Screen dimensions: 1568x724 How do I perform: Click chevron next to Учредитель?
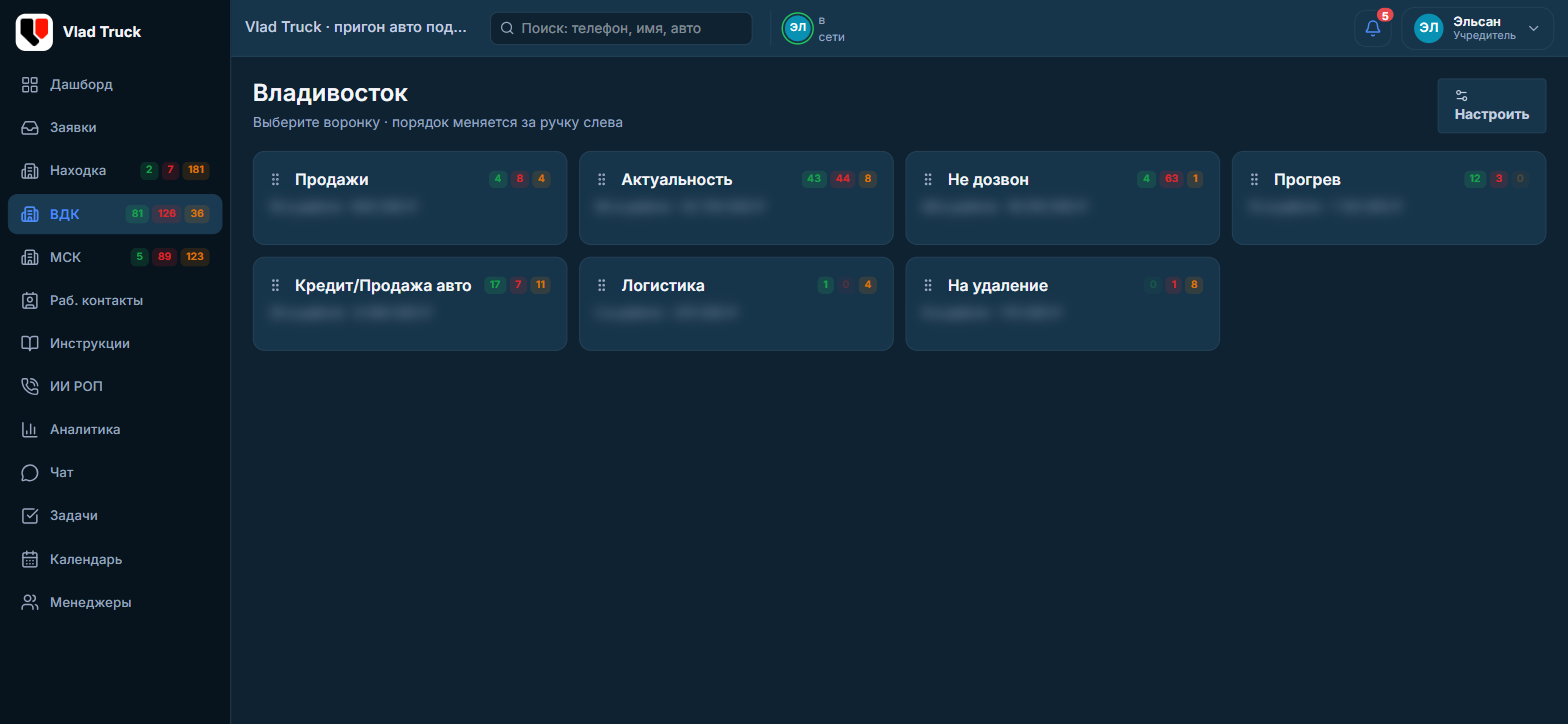click(x=1534, y=28)
